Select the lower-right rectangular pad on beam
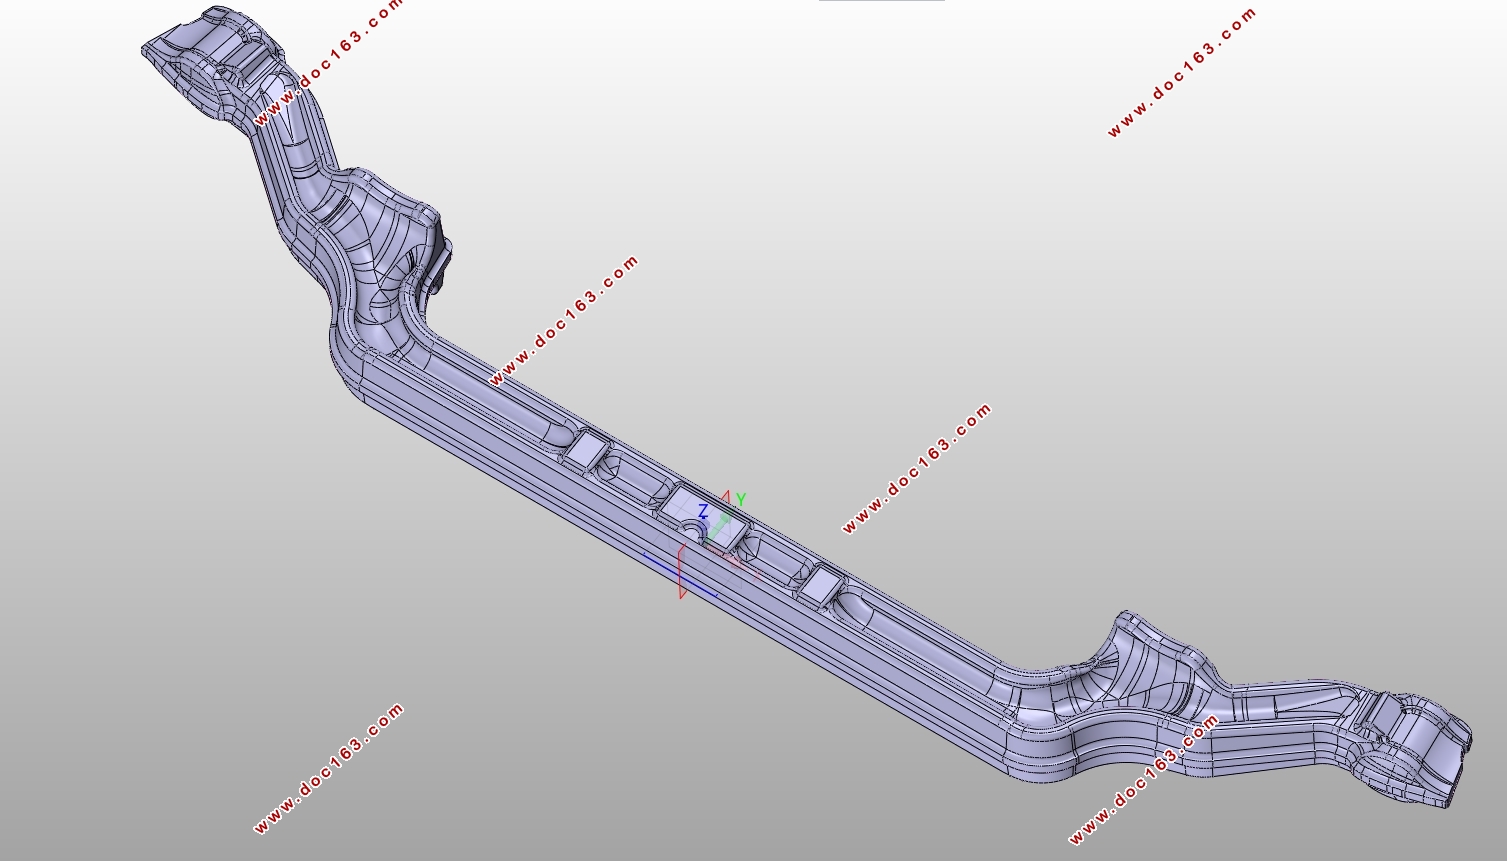This screenshot has height=861, width=1507. (820, 586)
